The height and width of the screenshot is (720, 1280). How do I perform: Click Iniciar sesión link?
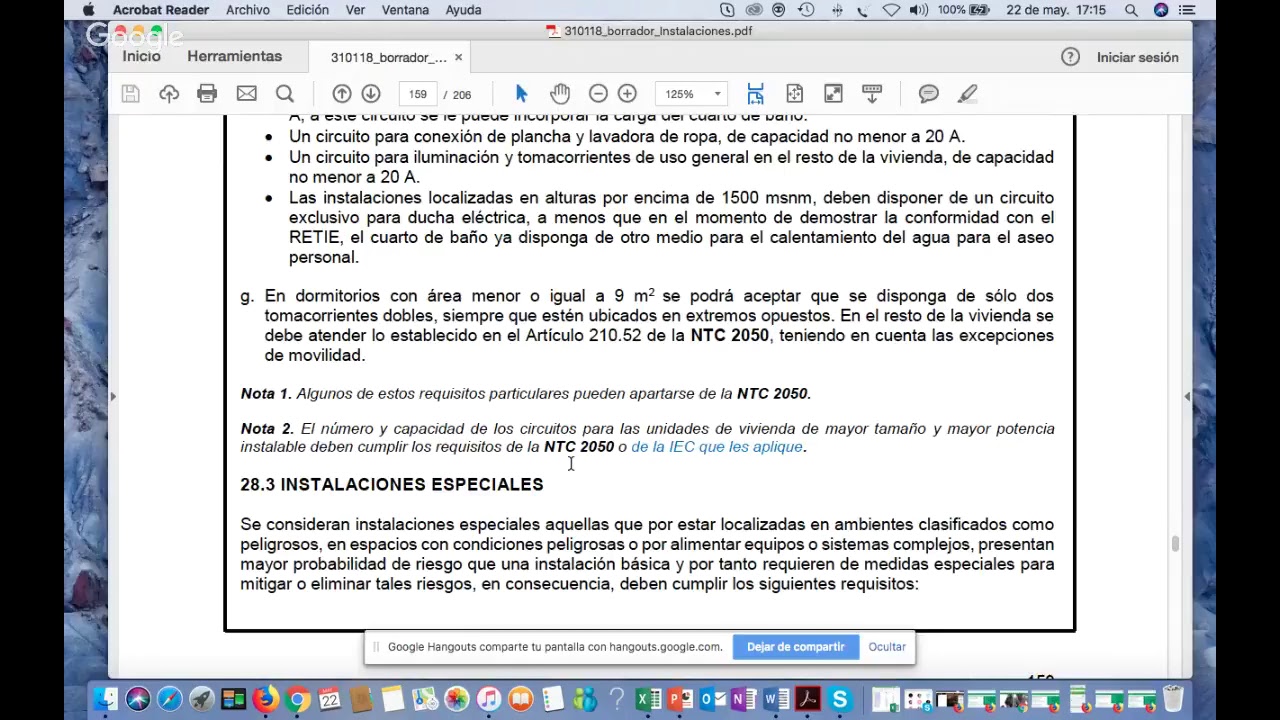pos(1137,57)
